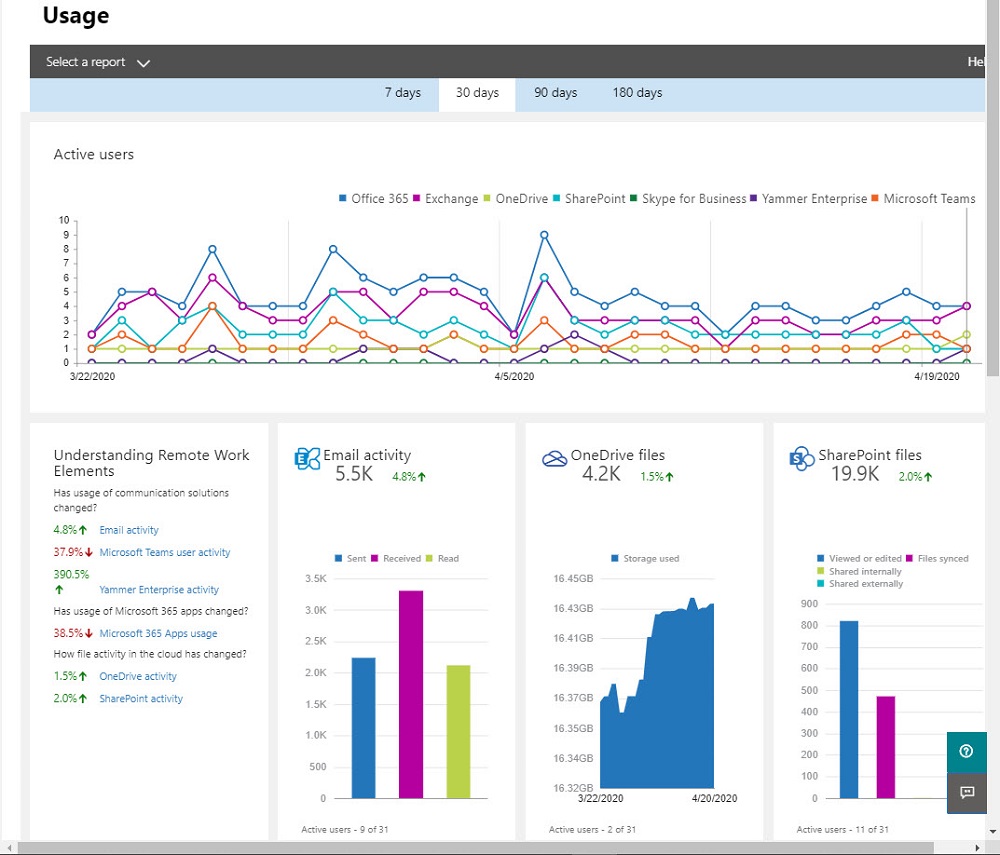Screen dimensions: 1000x855
Task: Open the Microsoft Teams user activity link
Action: pos(165,552)
